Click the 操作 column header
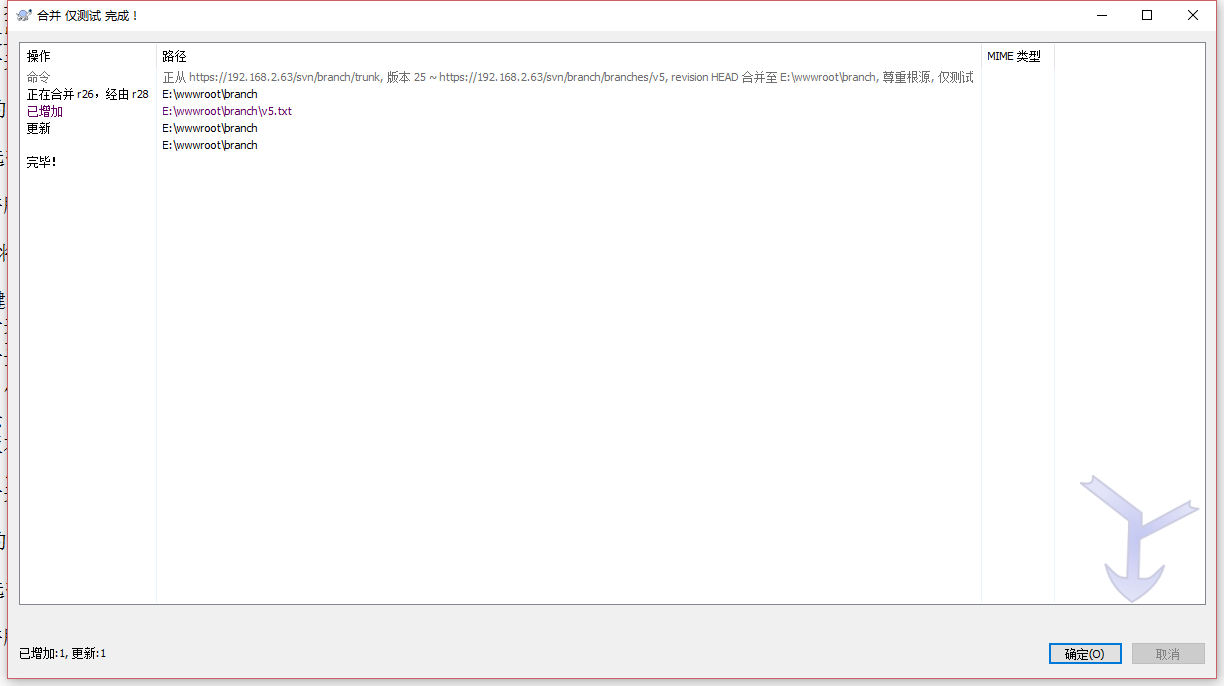1224x686 pixels. pos(38,57)
